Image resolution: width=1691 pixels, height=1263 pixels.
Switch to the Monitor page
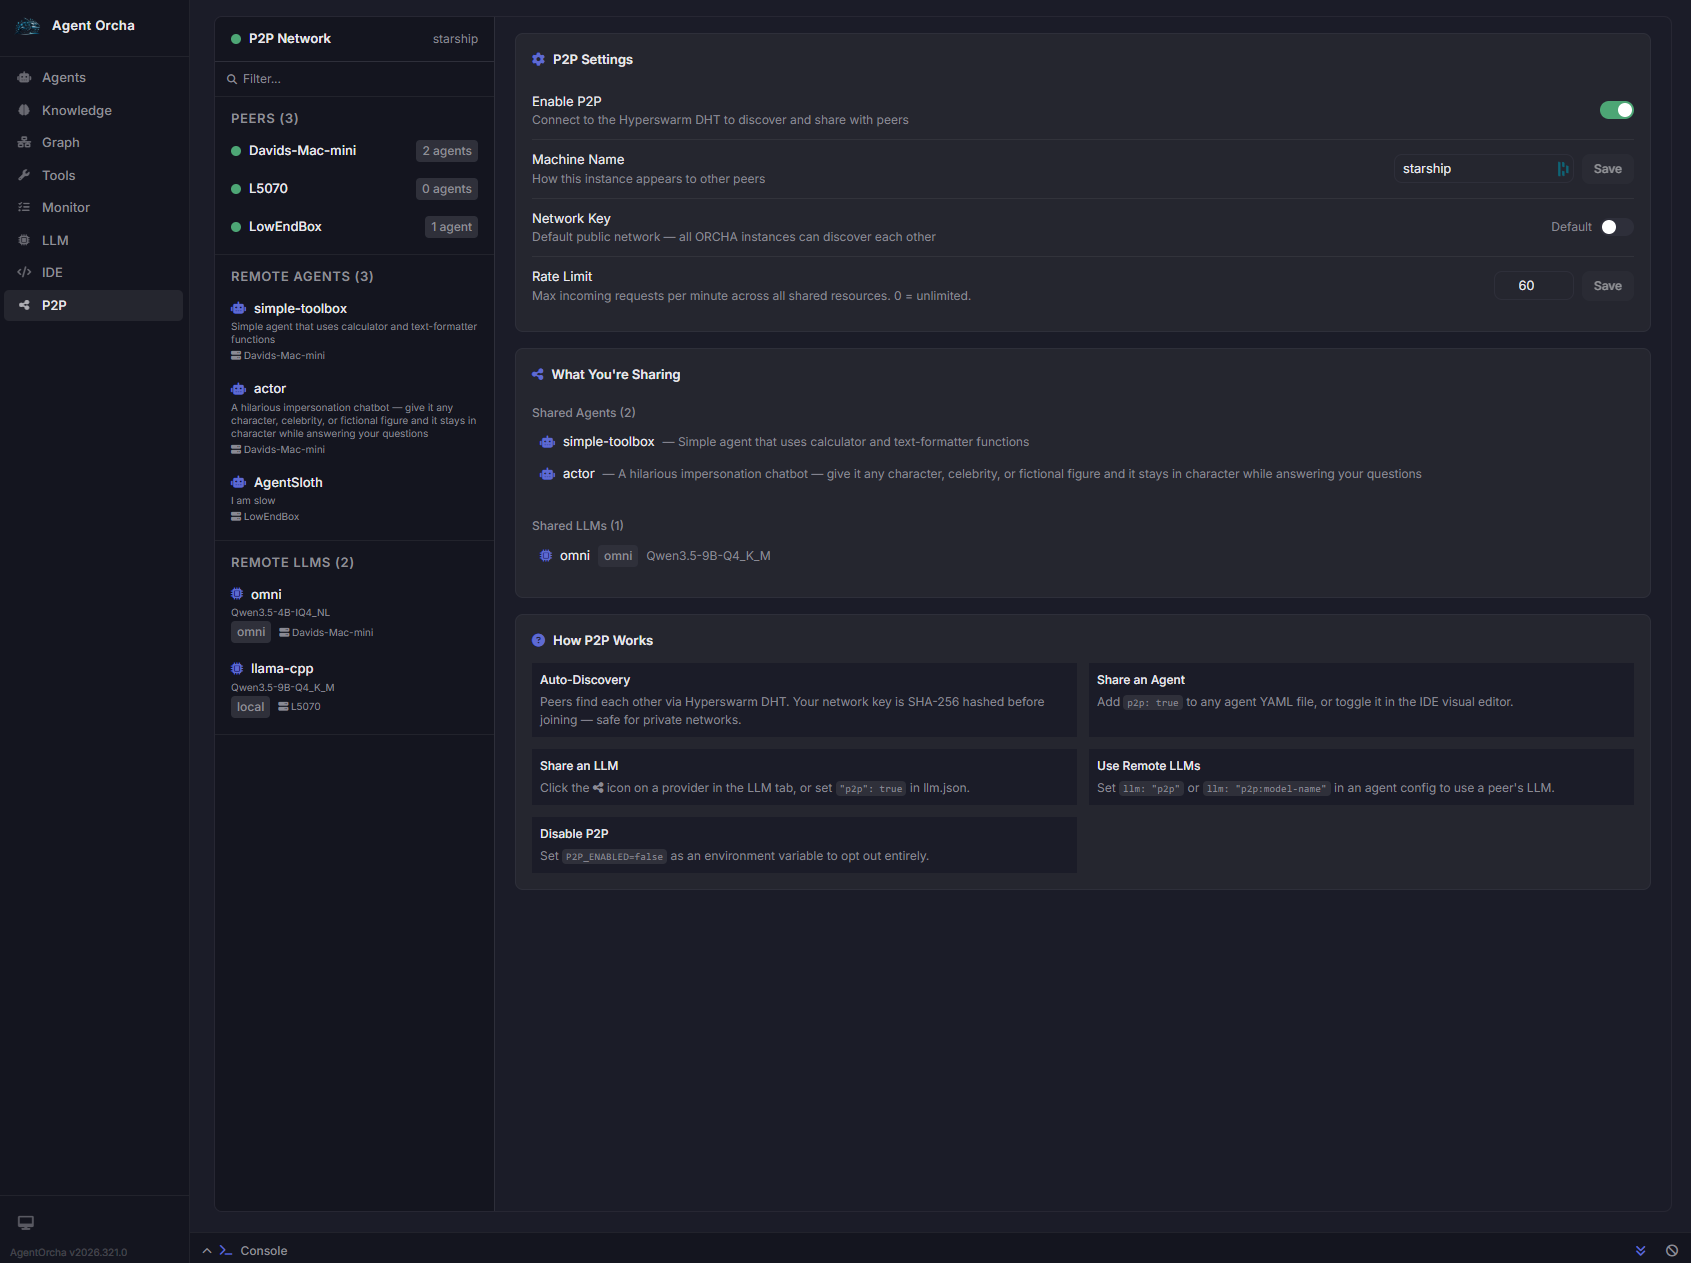point(65,208)
